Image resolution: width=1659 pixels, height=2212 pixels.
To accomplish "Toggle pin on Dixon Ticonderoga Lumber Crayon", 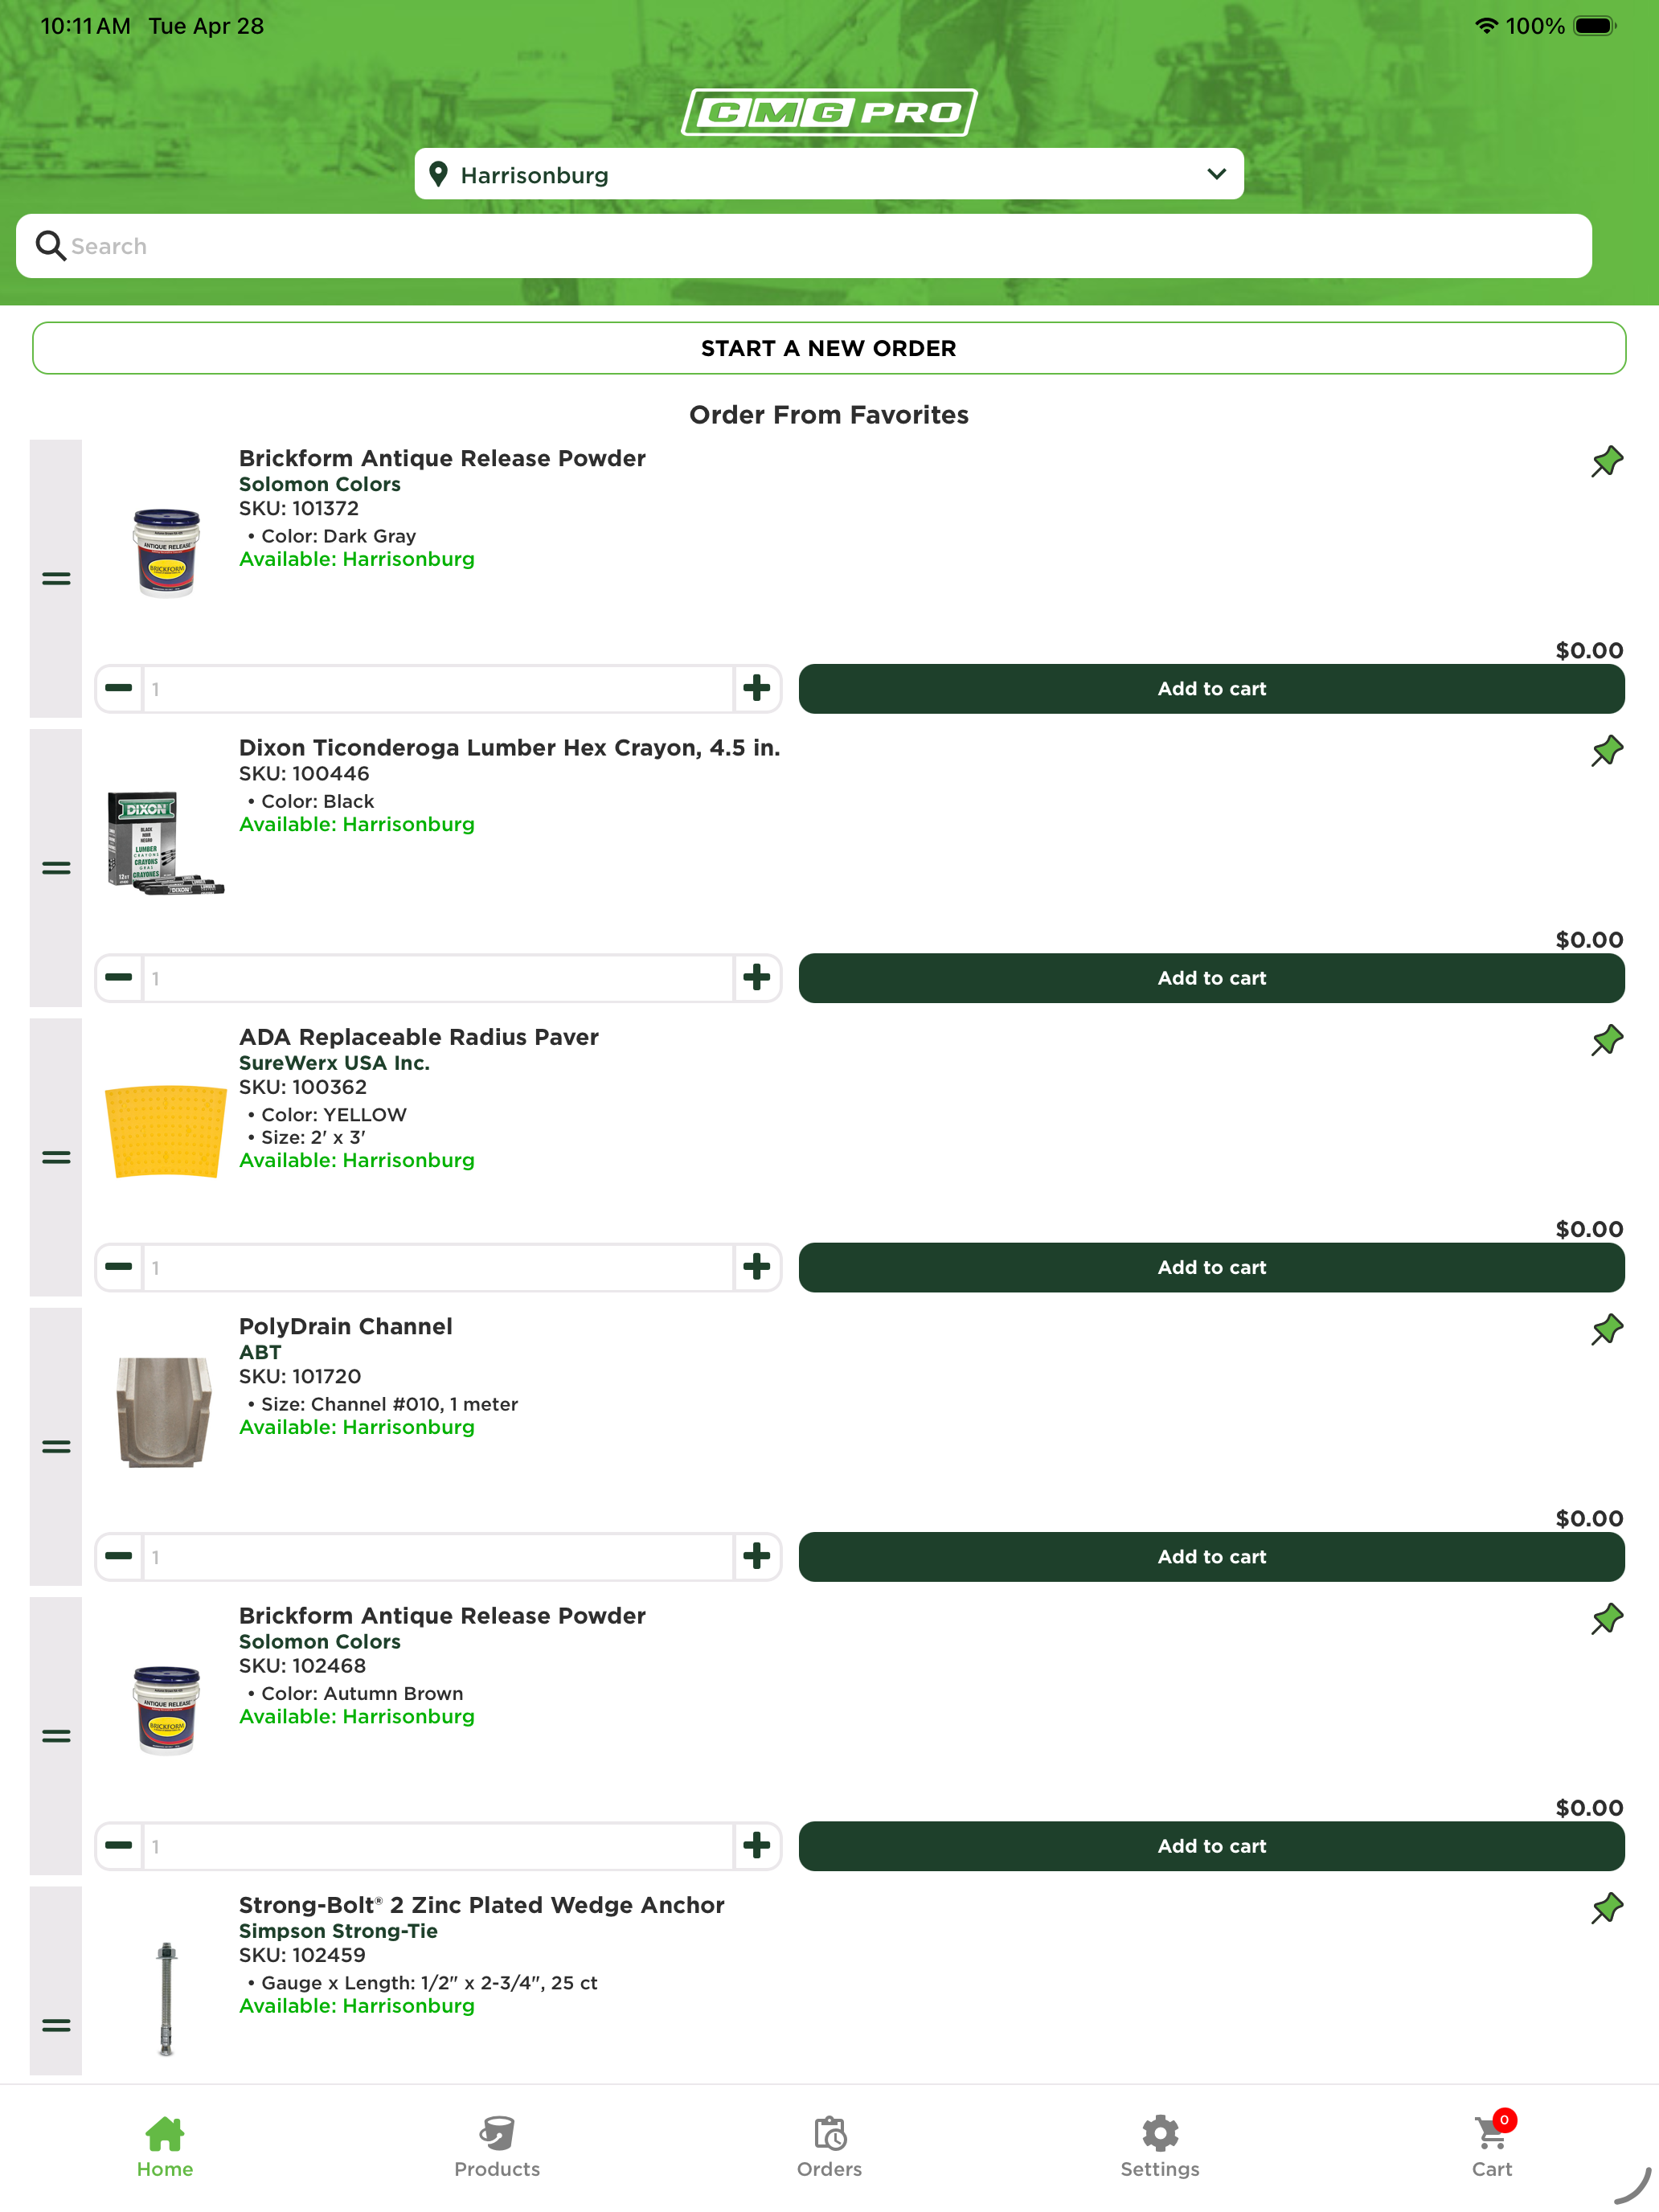I will 1606,751.
